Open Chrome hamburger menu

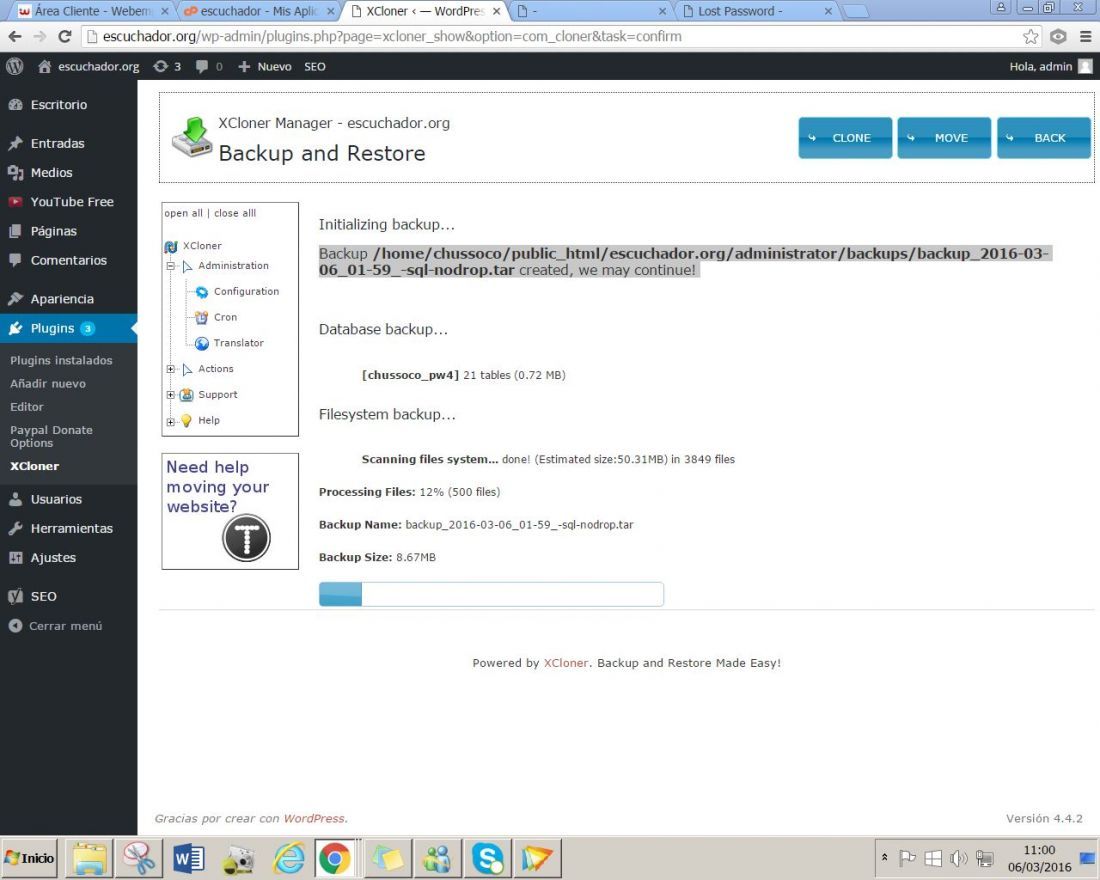(x=1085, y=36)
